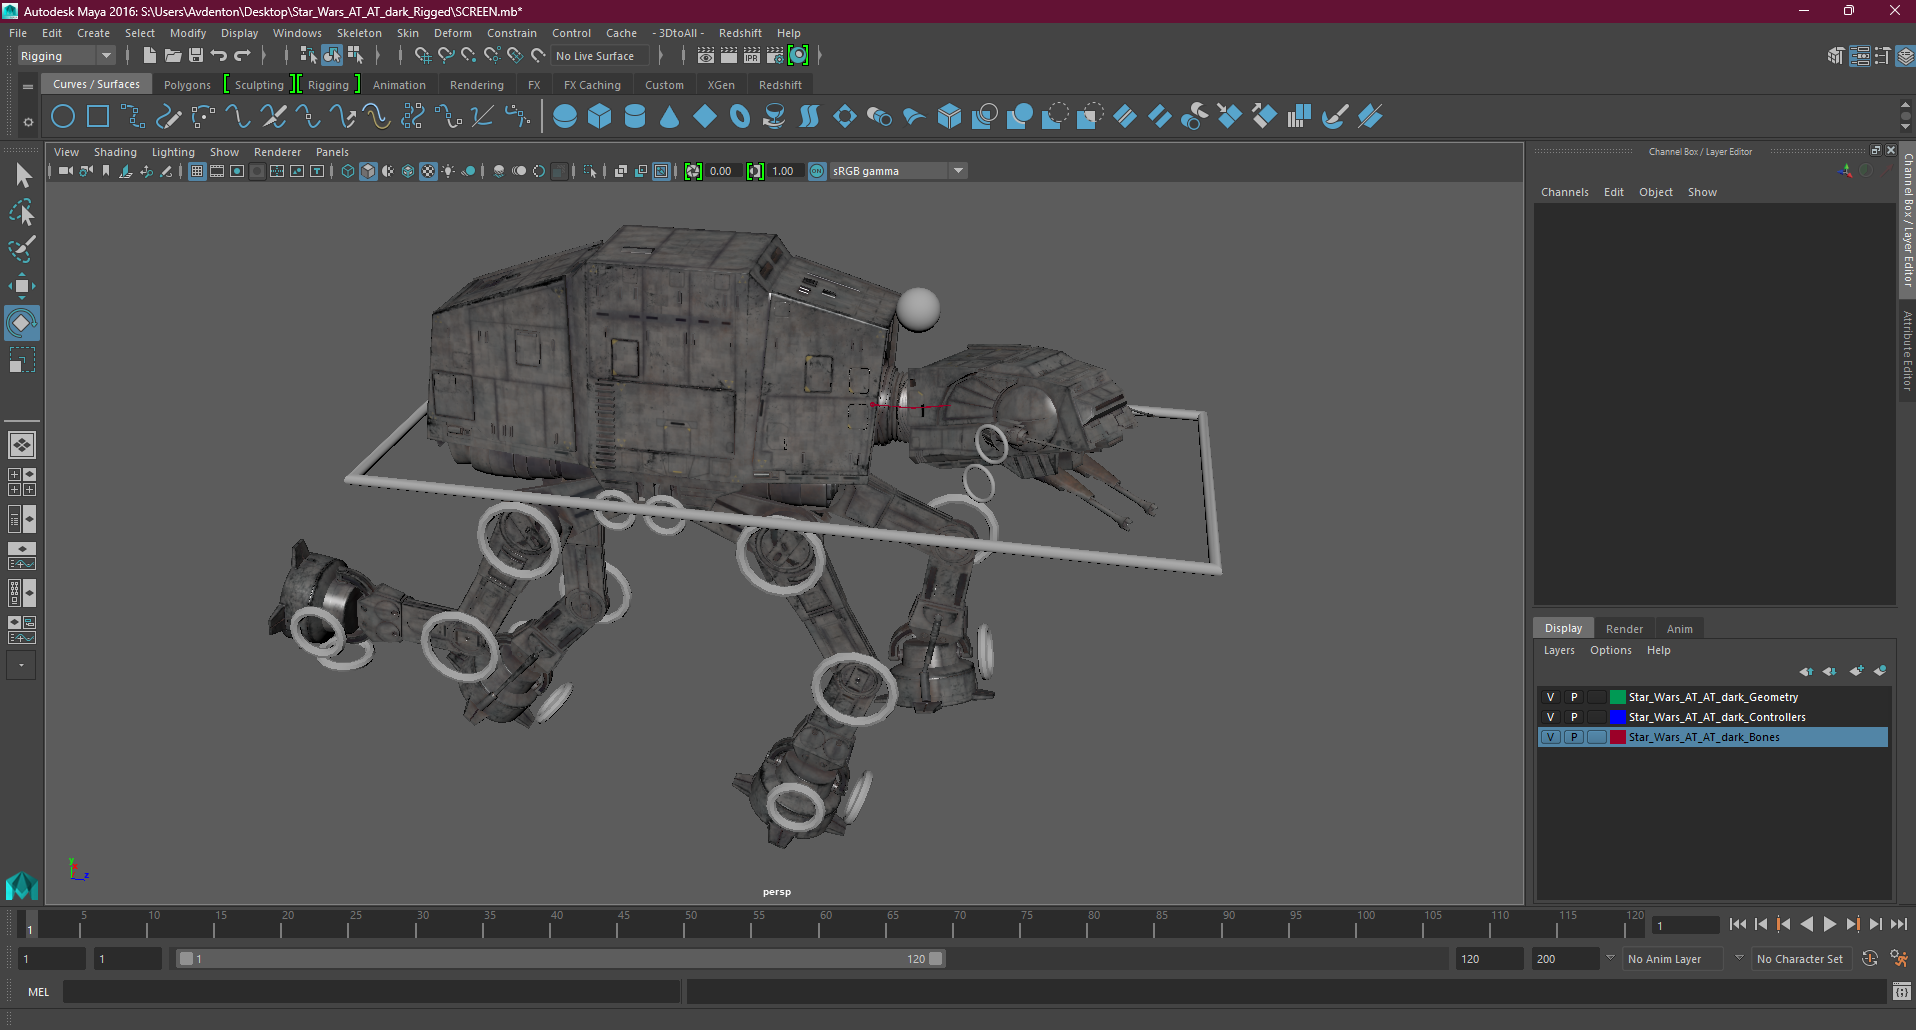The width and height of the screenshot is (1916, 1030).
Task: Toggle the viewport grid display
Action: pos(197,171)
